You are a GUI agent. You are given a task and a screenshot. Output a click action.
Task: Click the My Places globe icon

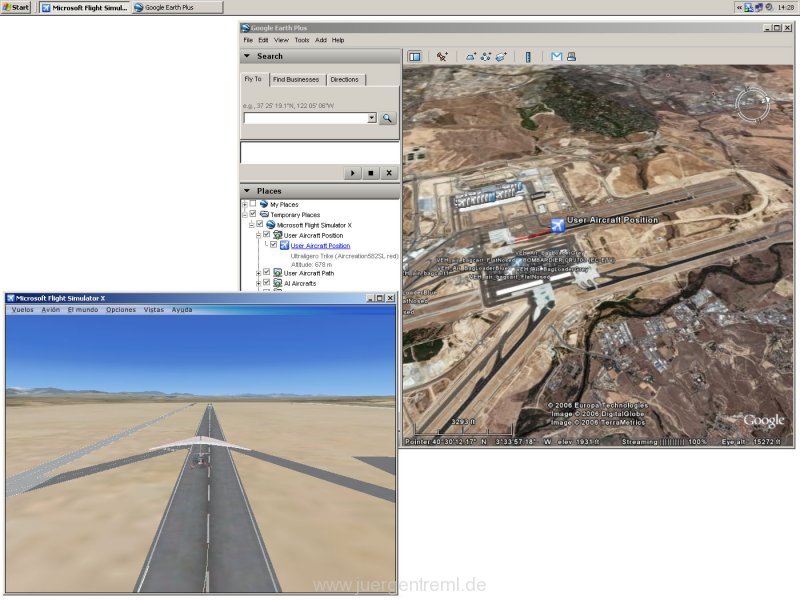(x=264, y=204)
